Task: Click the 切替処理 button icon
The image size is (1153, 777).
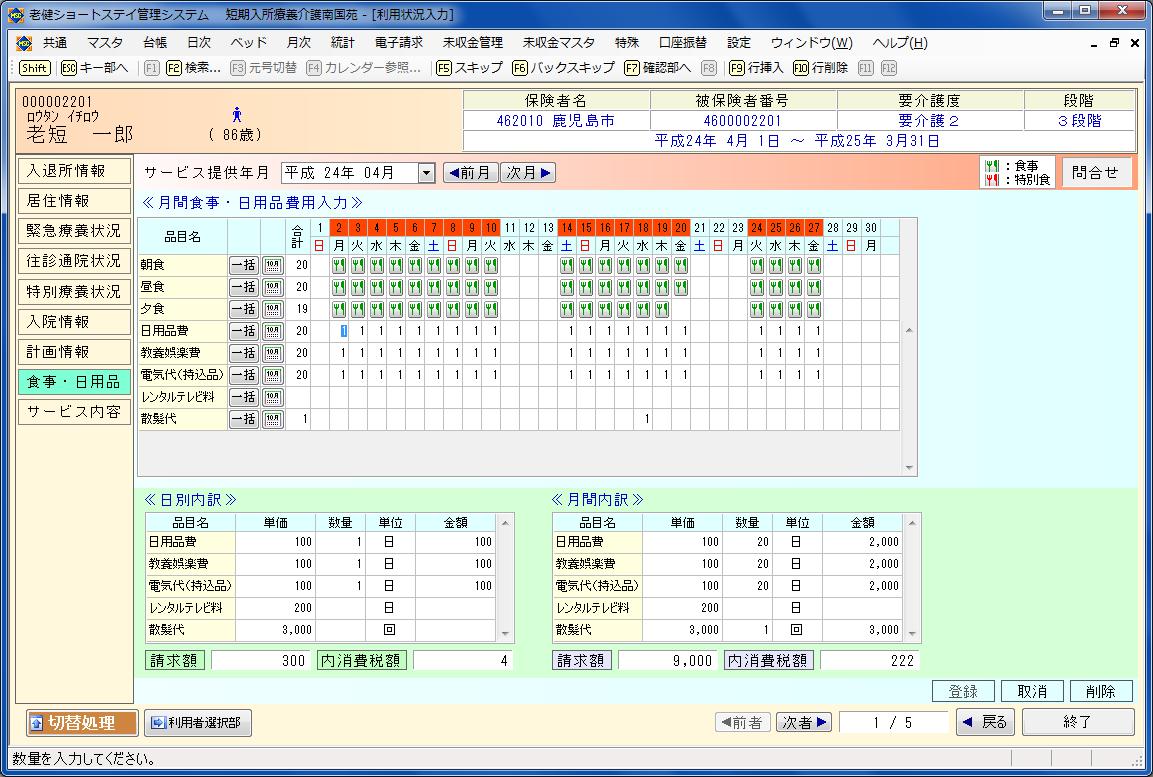Action: pyautogui.click(x=36, y=722)
